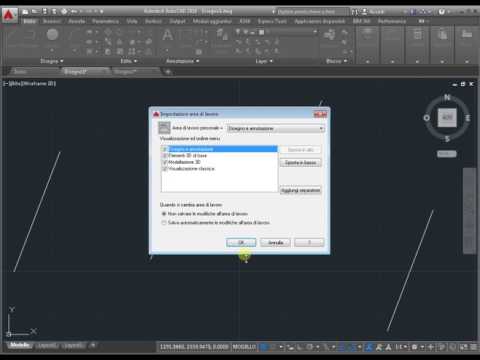Toggle Visualizzazione classica checkbox
The image size is (480, 360).
[165, 169]
